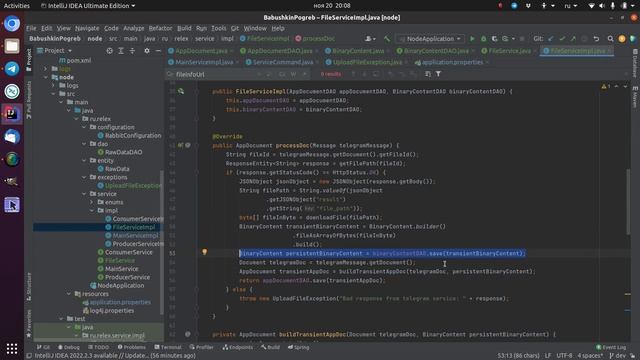This screenshot has height=360, width=640.
Task: Select pom.xml in project tree
Action: (x=75, y=60)
